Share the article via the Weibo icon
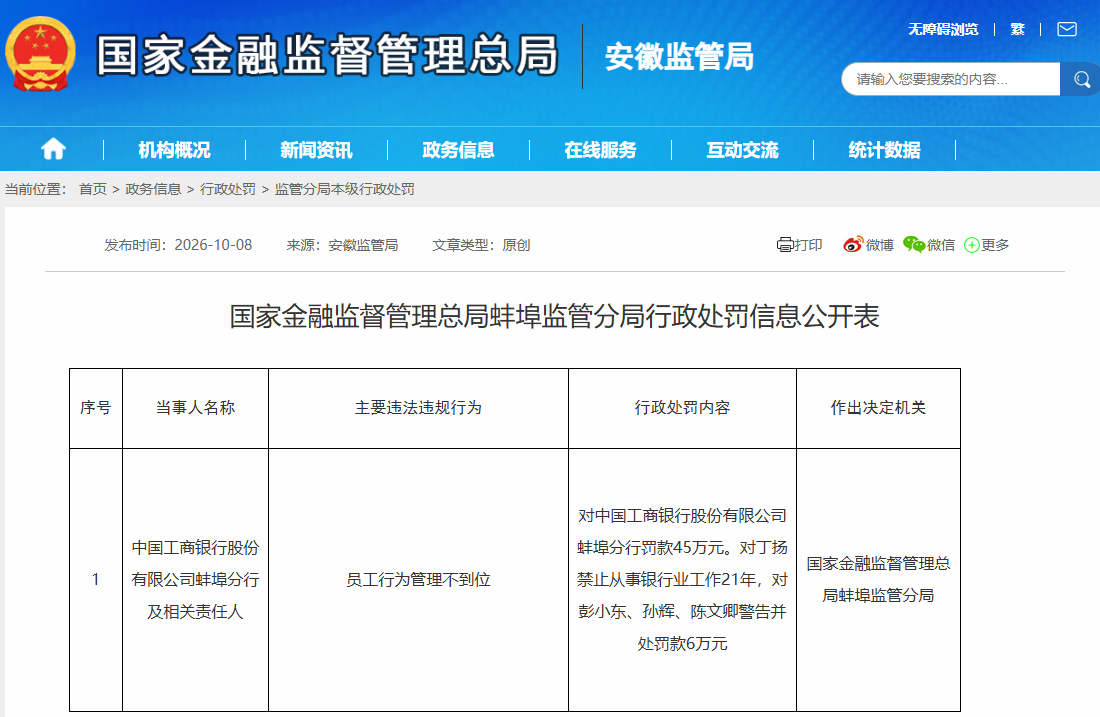The image size is (1100, 717). [x=853, y=245]
